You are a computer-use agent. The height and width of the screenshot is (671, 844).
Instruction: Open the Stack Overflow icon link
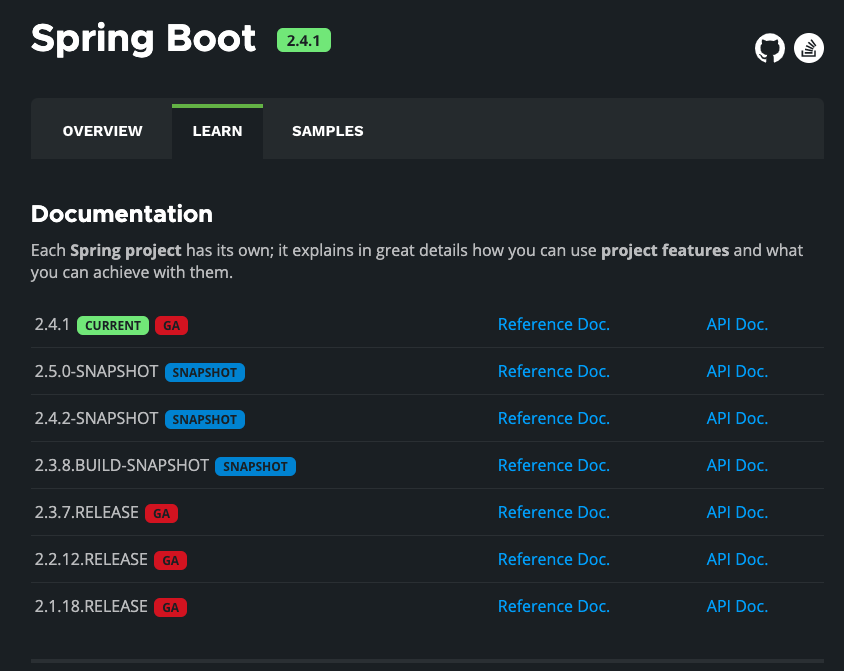tap(809, 48)
